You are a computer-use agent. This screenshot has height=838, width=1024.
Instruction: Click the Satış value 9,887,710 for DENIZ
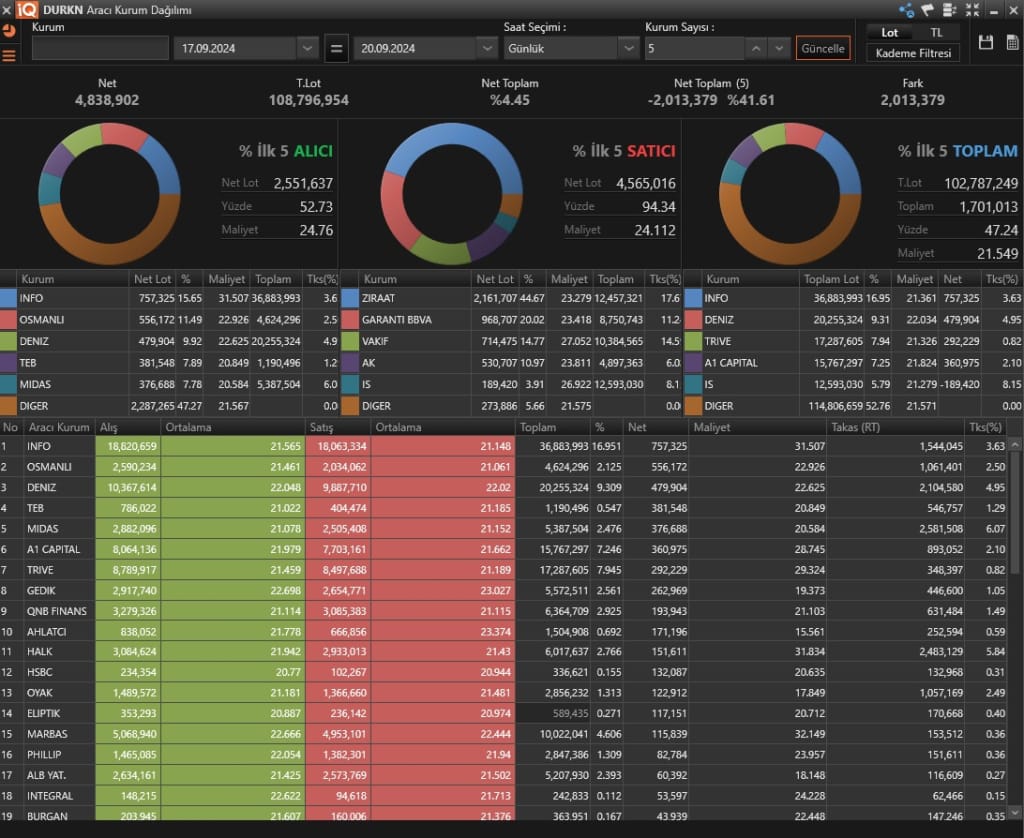pos(344,487)
